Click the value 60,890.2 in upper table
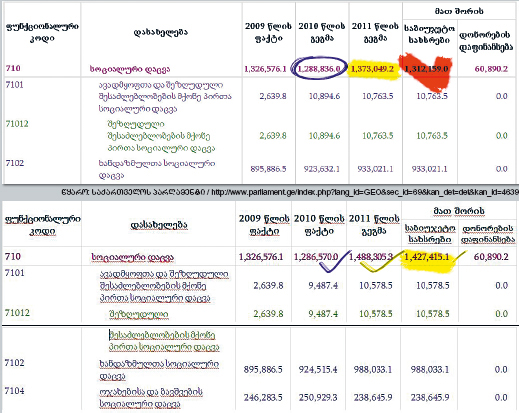The image size is (519, 413). pyautogui.click(x=491, y=69)
